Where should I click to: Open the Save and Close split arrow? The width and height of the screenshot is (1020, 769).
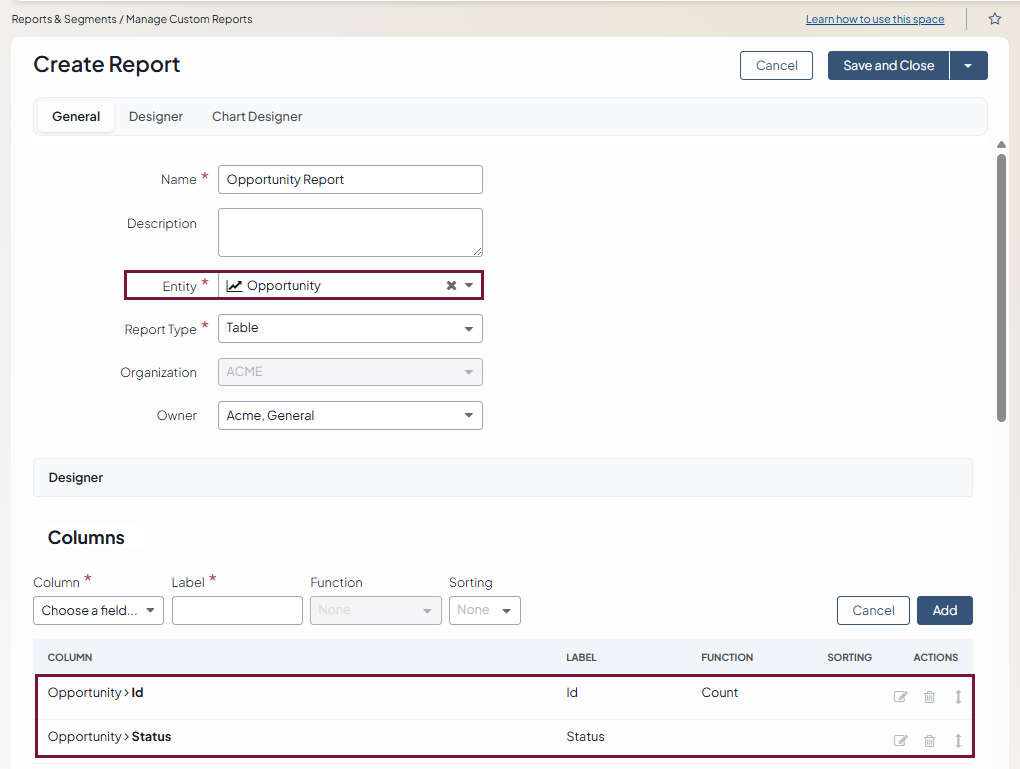(x=968, y=66)
